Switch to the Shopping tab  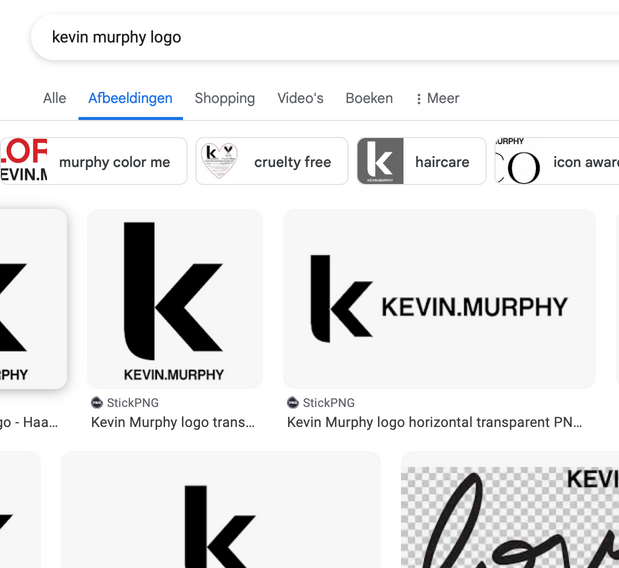224,98
